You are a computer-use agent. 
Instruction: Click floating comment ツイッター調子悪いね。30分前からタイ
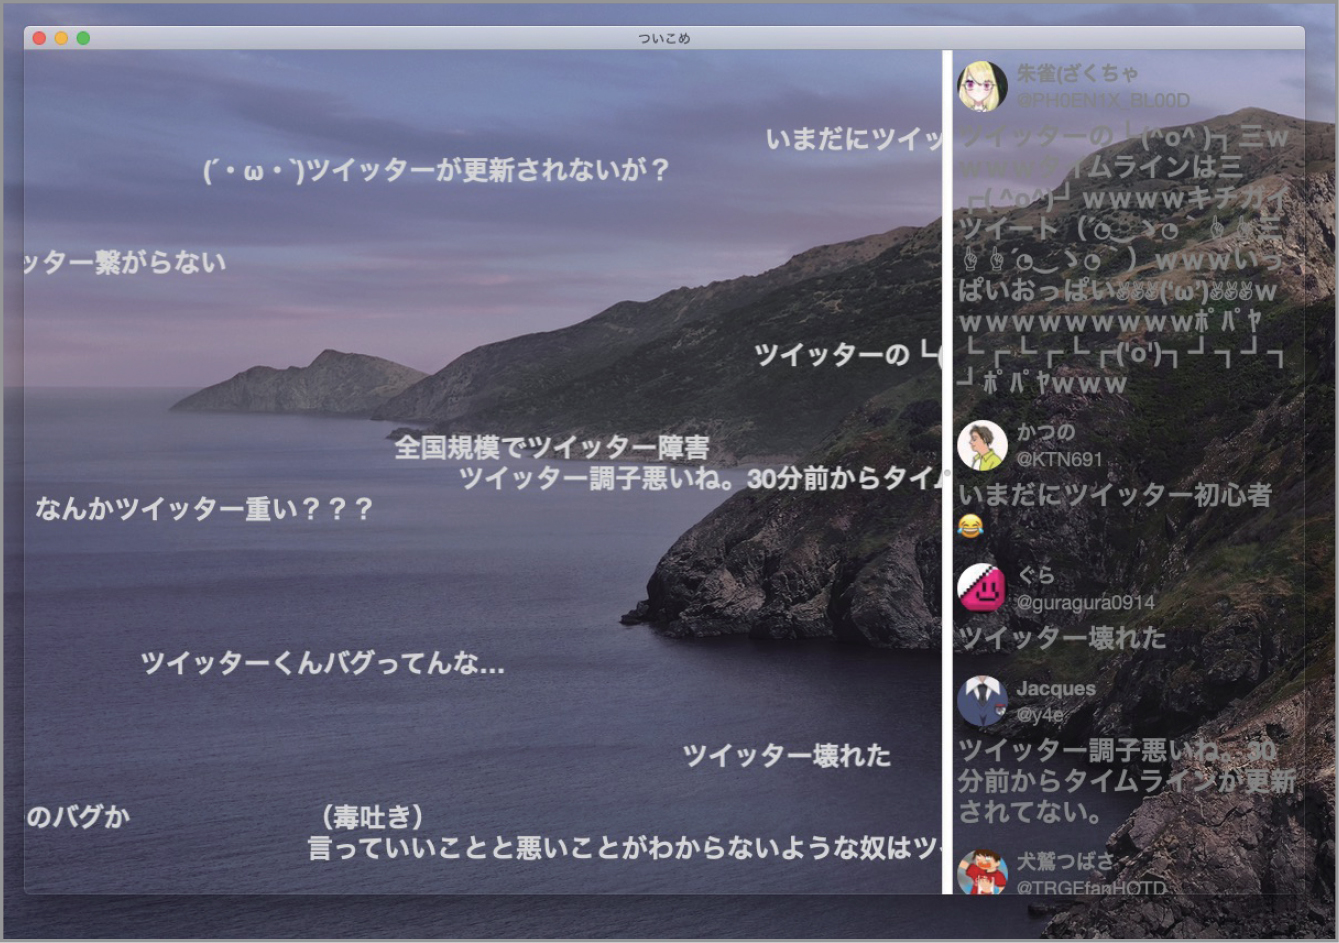click(x=700, y=478)
